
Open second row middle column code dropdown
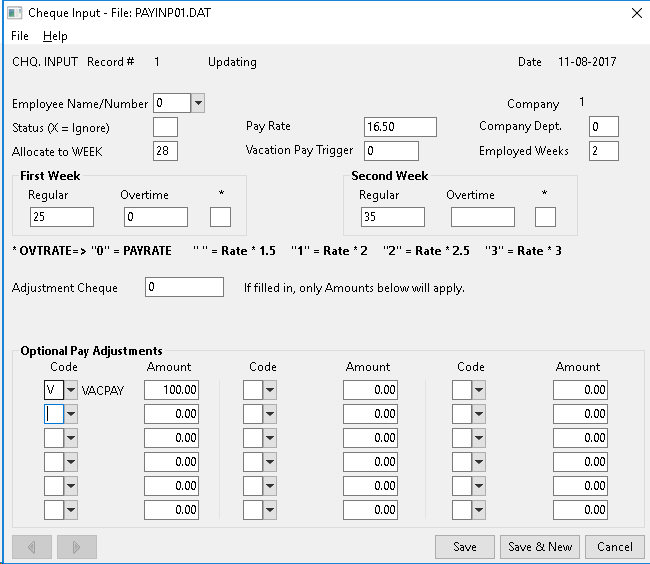coord(270,414)
